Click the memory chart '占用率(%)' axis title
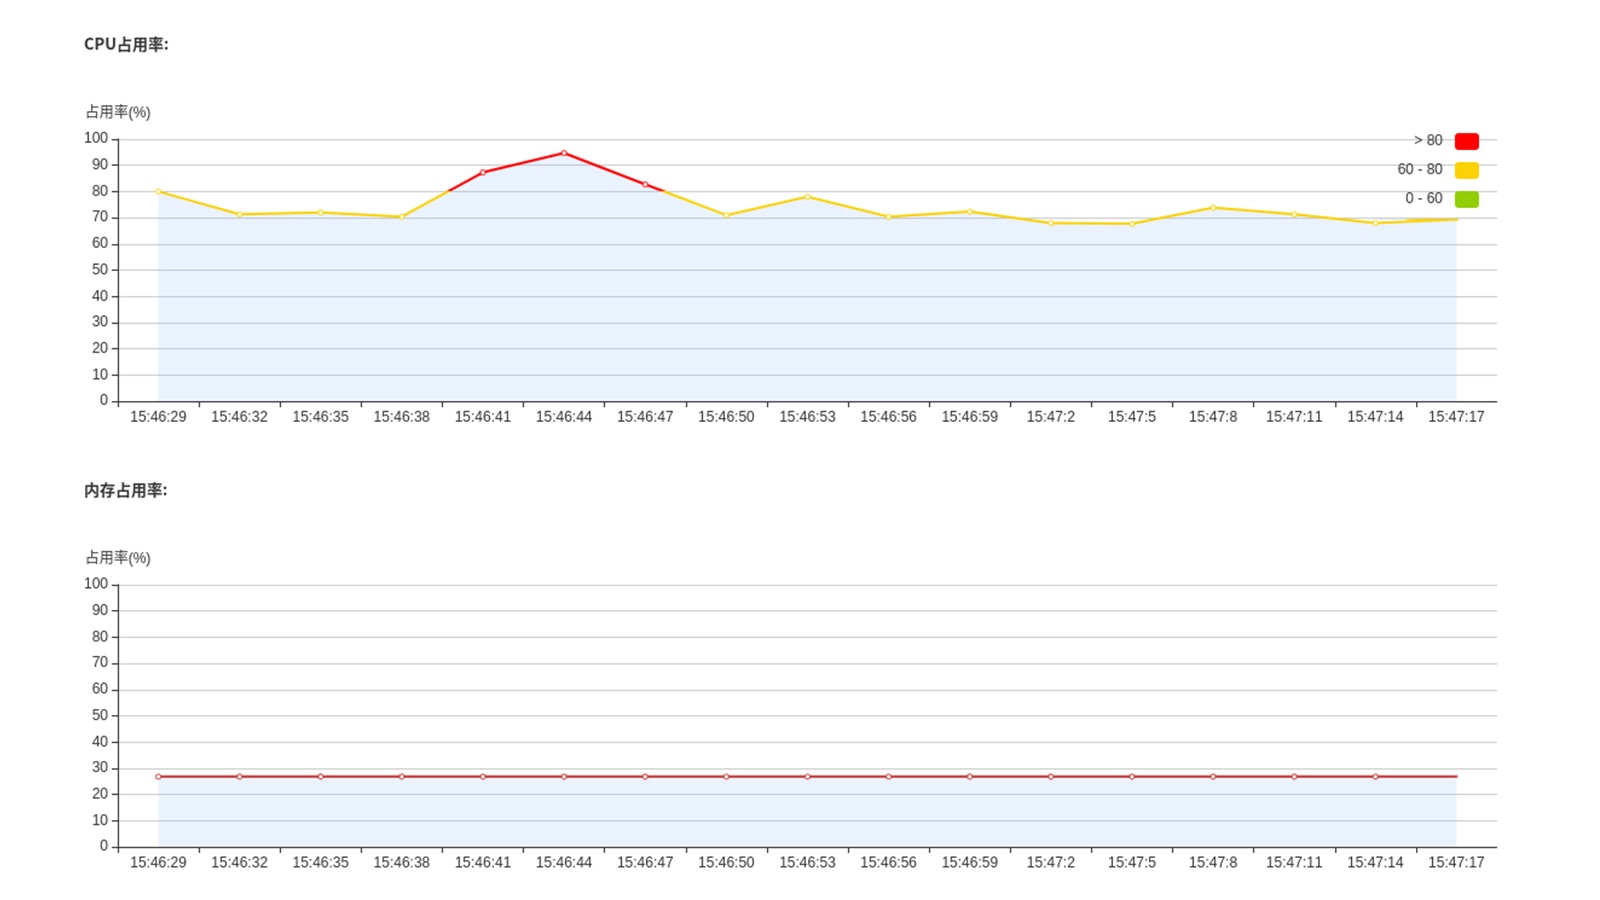Screen dimensions: 1600x900 click(x=118, y=558)
